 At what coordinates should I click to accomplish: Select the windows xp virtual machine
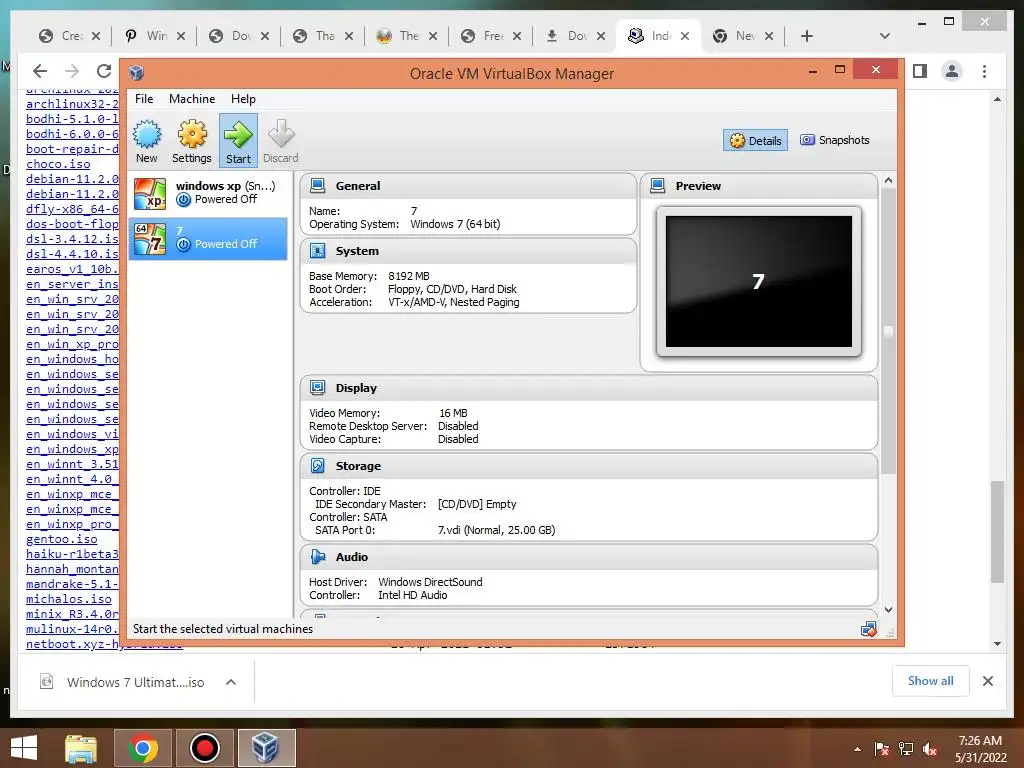[x=208, y=193]
